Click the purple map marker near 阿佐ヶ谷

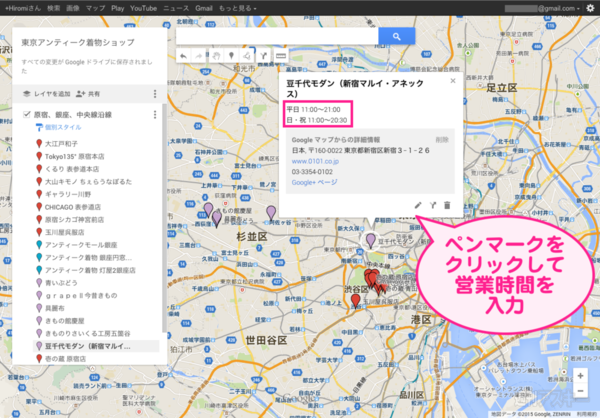click(x=271, y=212)
